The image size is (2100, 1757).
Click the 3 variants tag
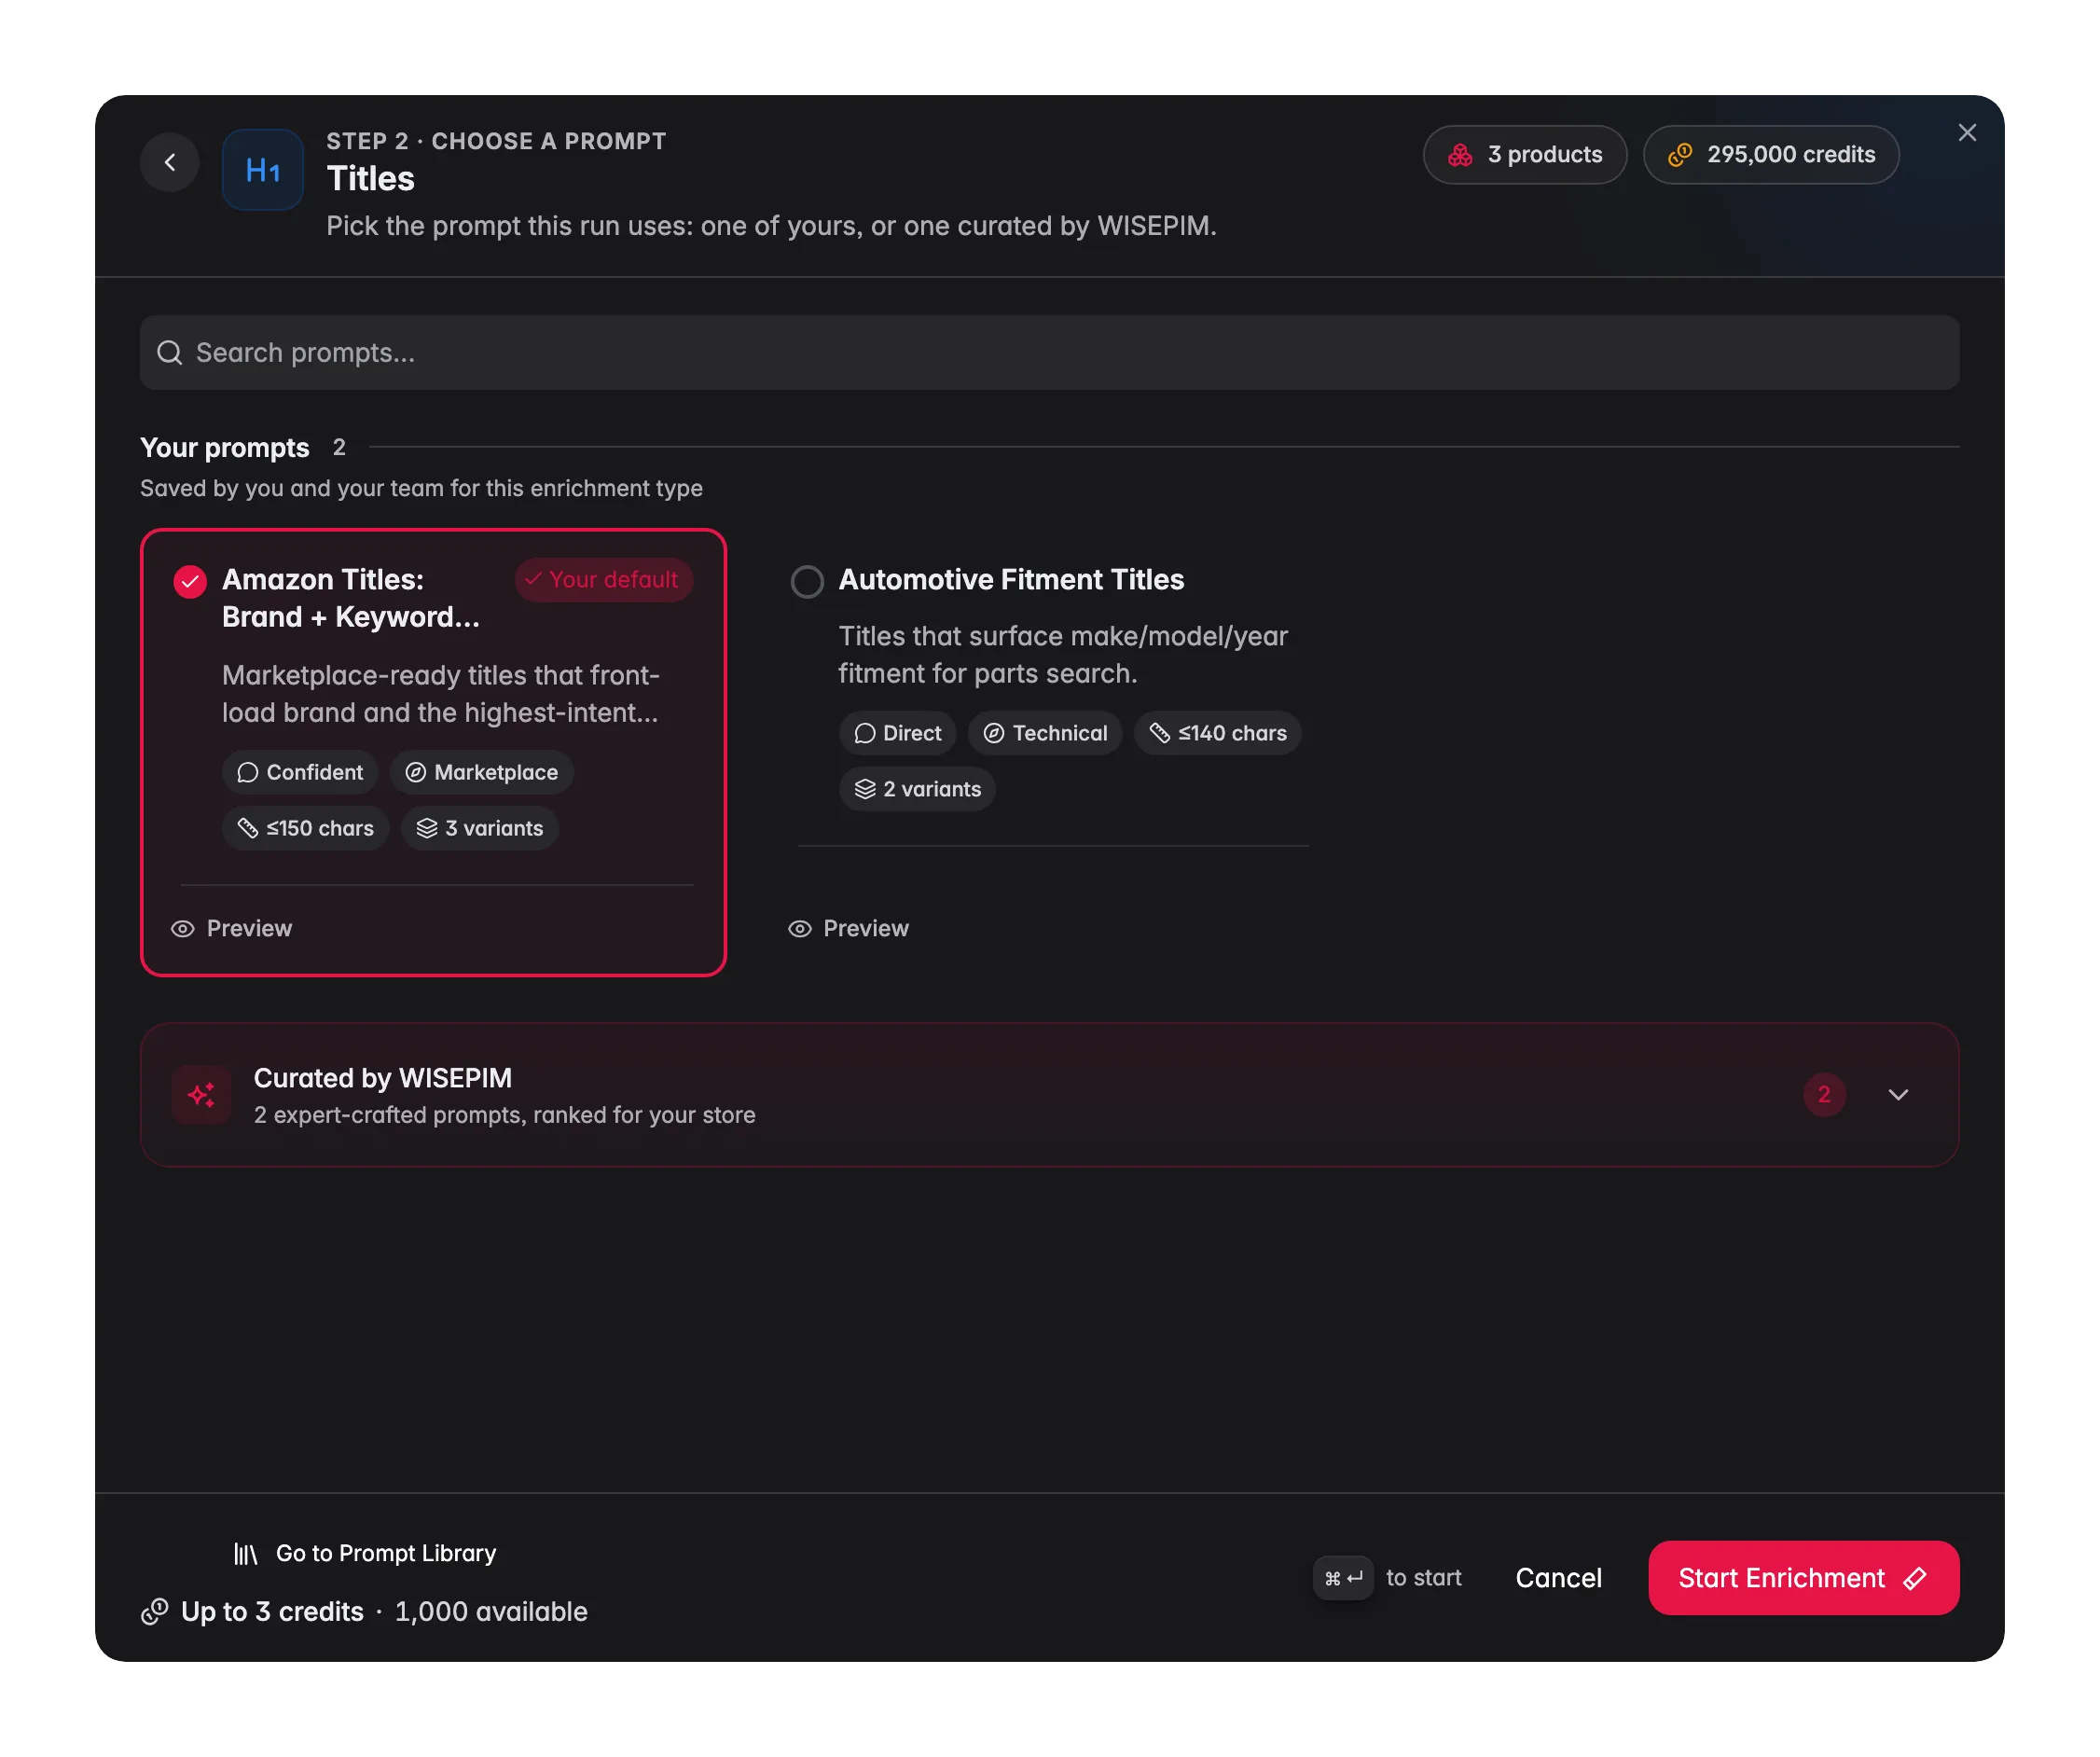point(480,829)
